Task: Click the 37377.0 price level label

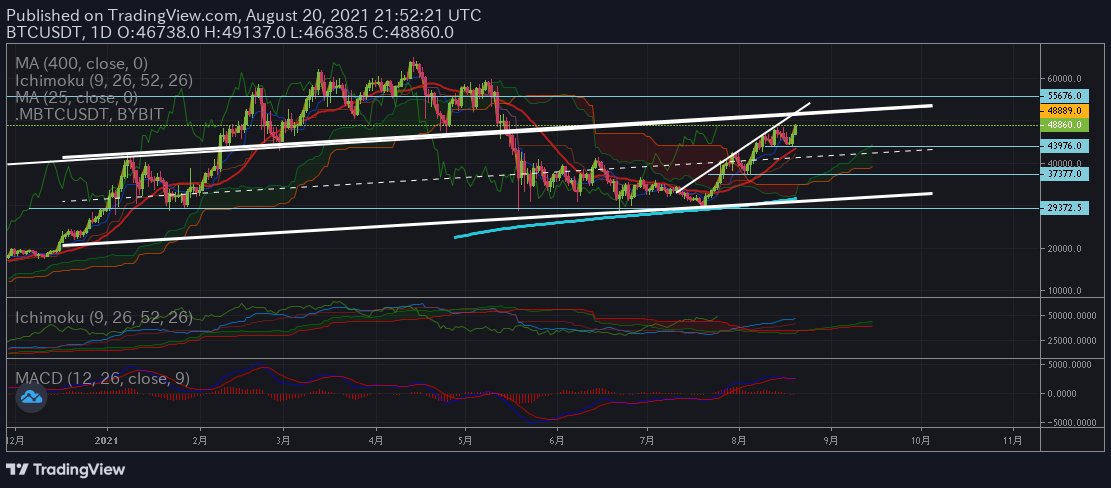Action: click(x=1064, y=174)
